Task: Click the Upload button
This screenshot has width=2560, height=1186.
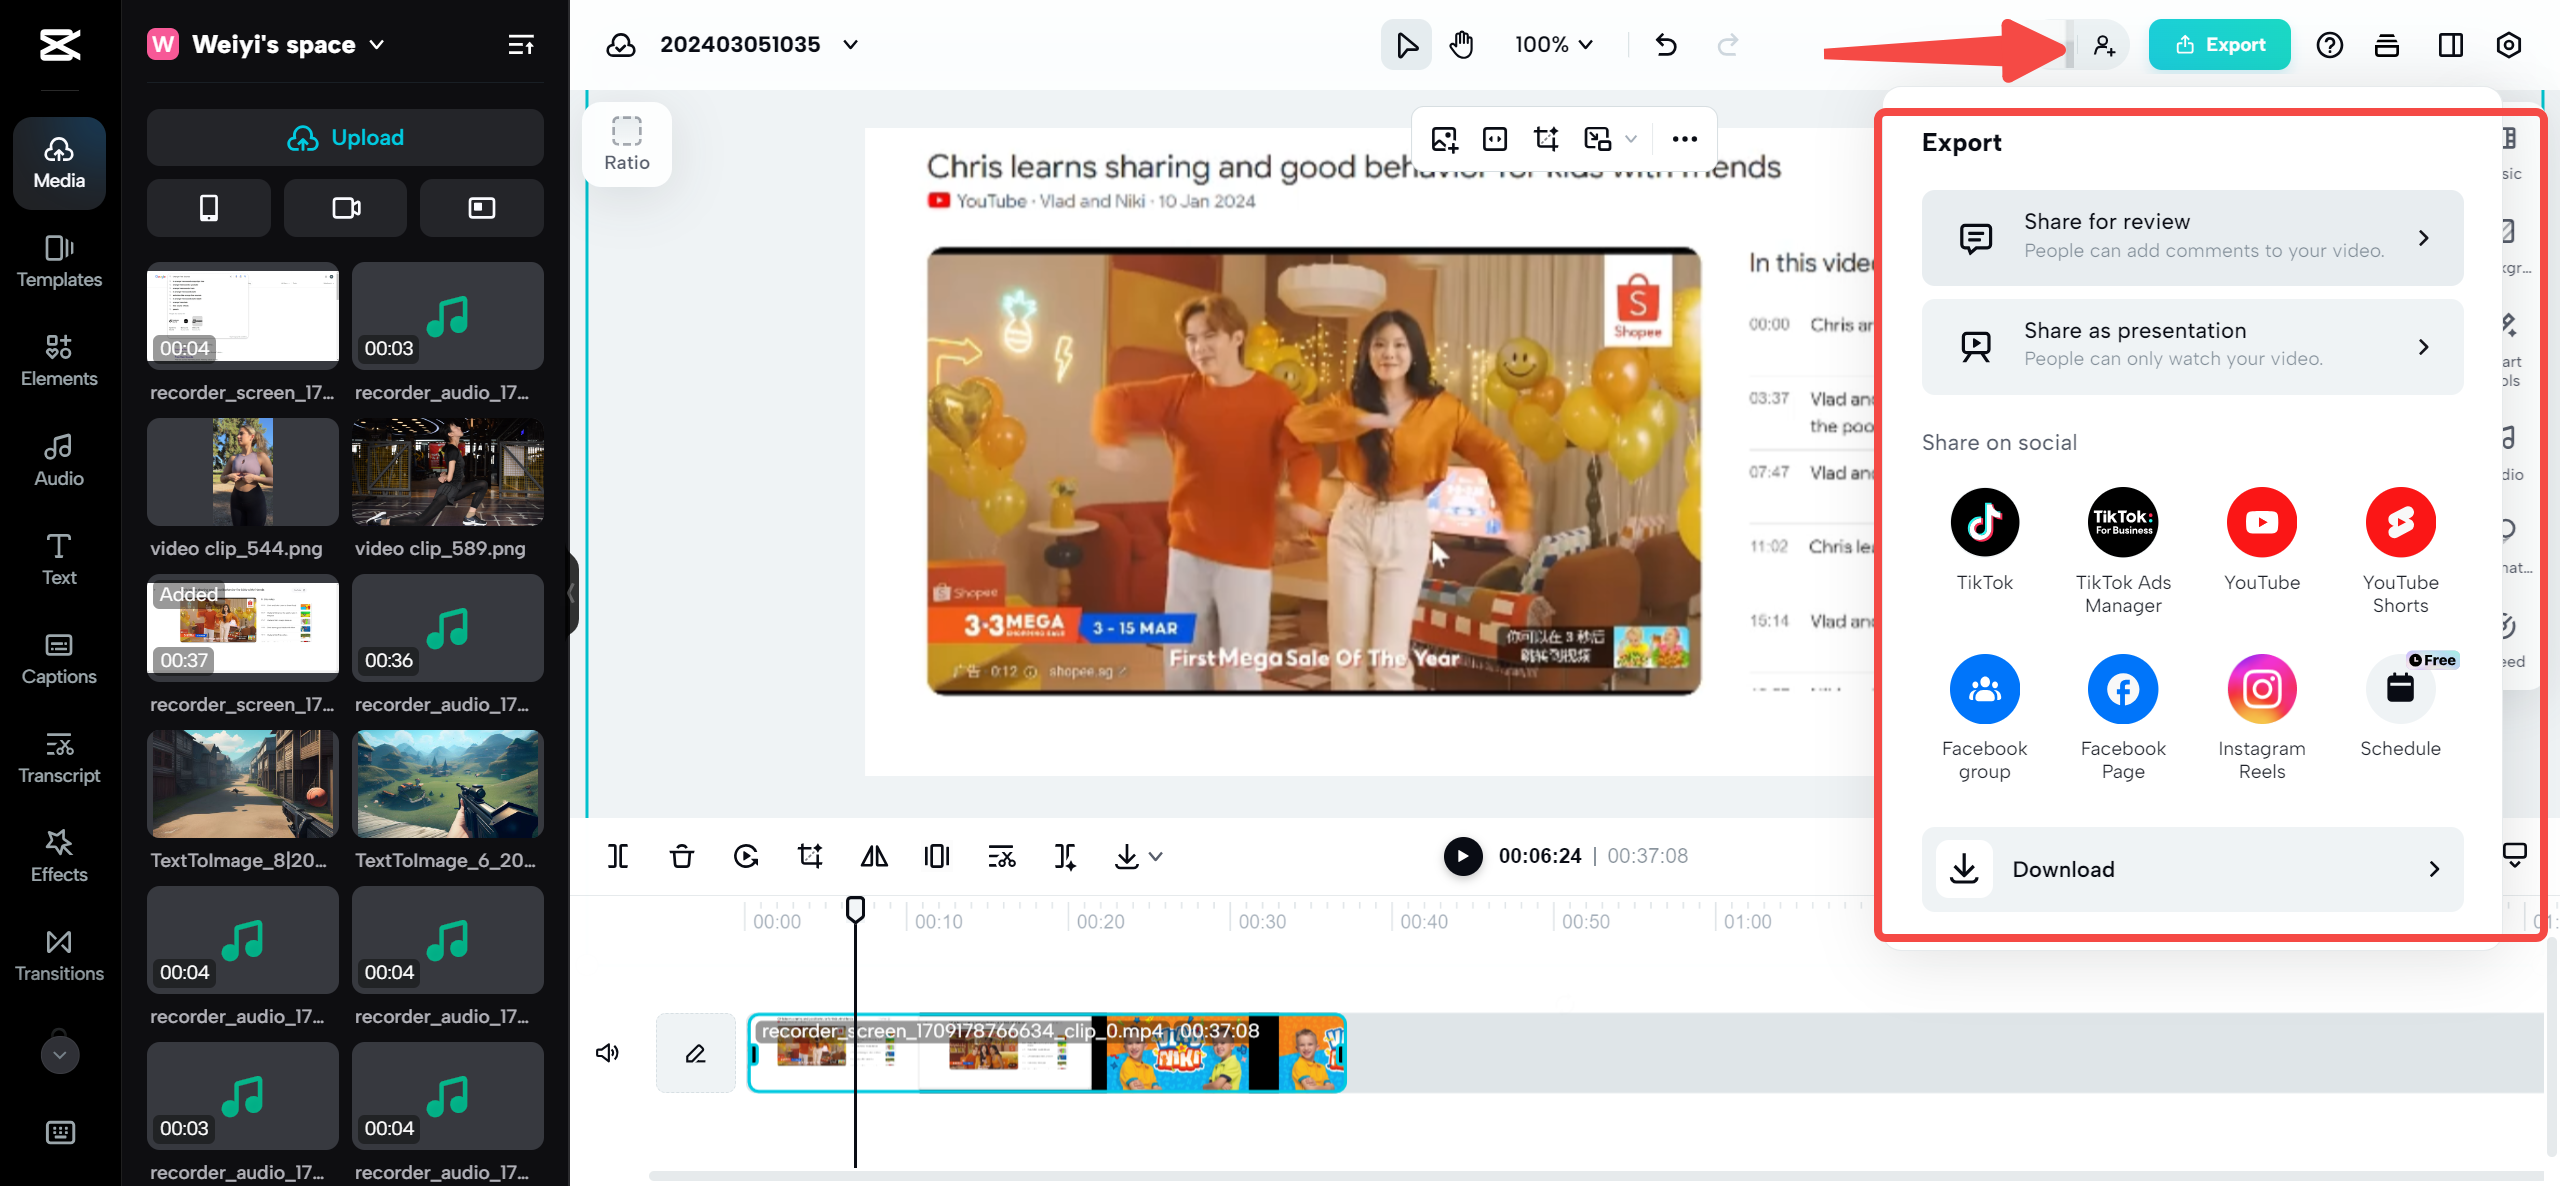Action: (345, 137)
